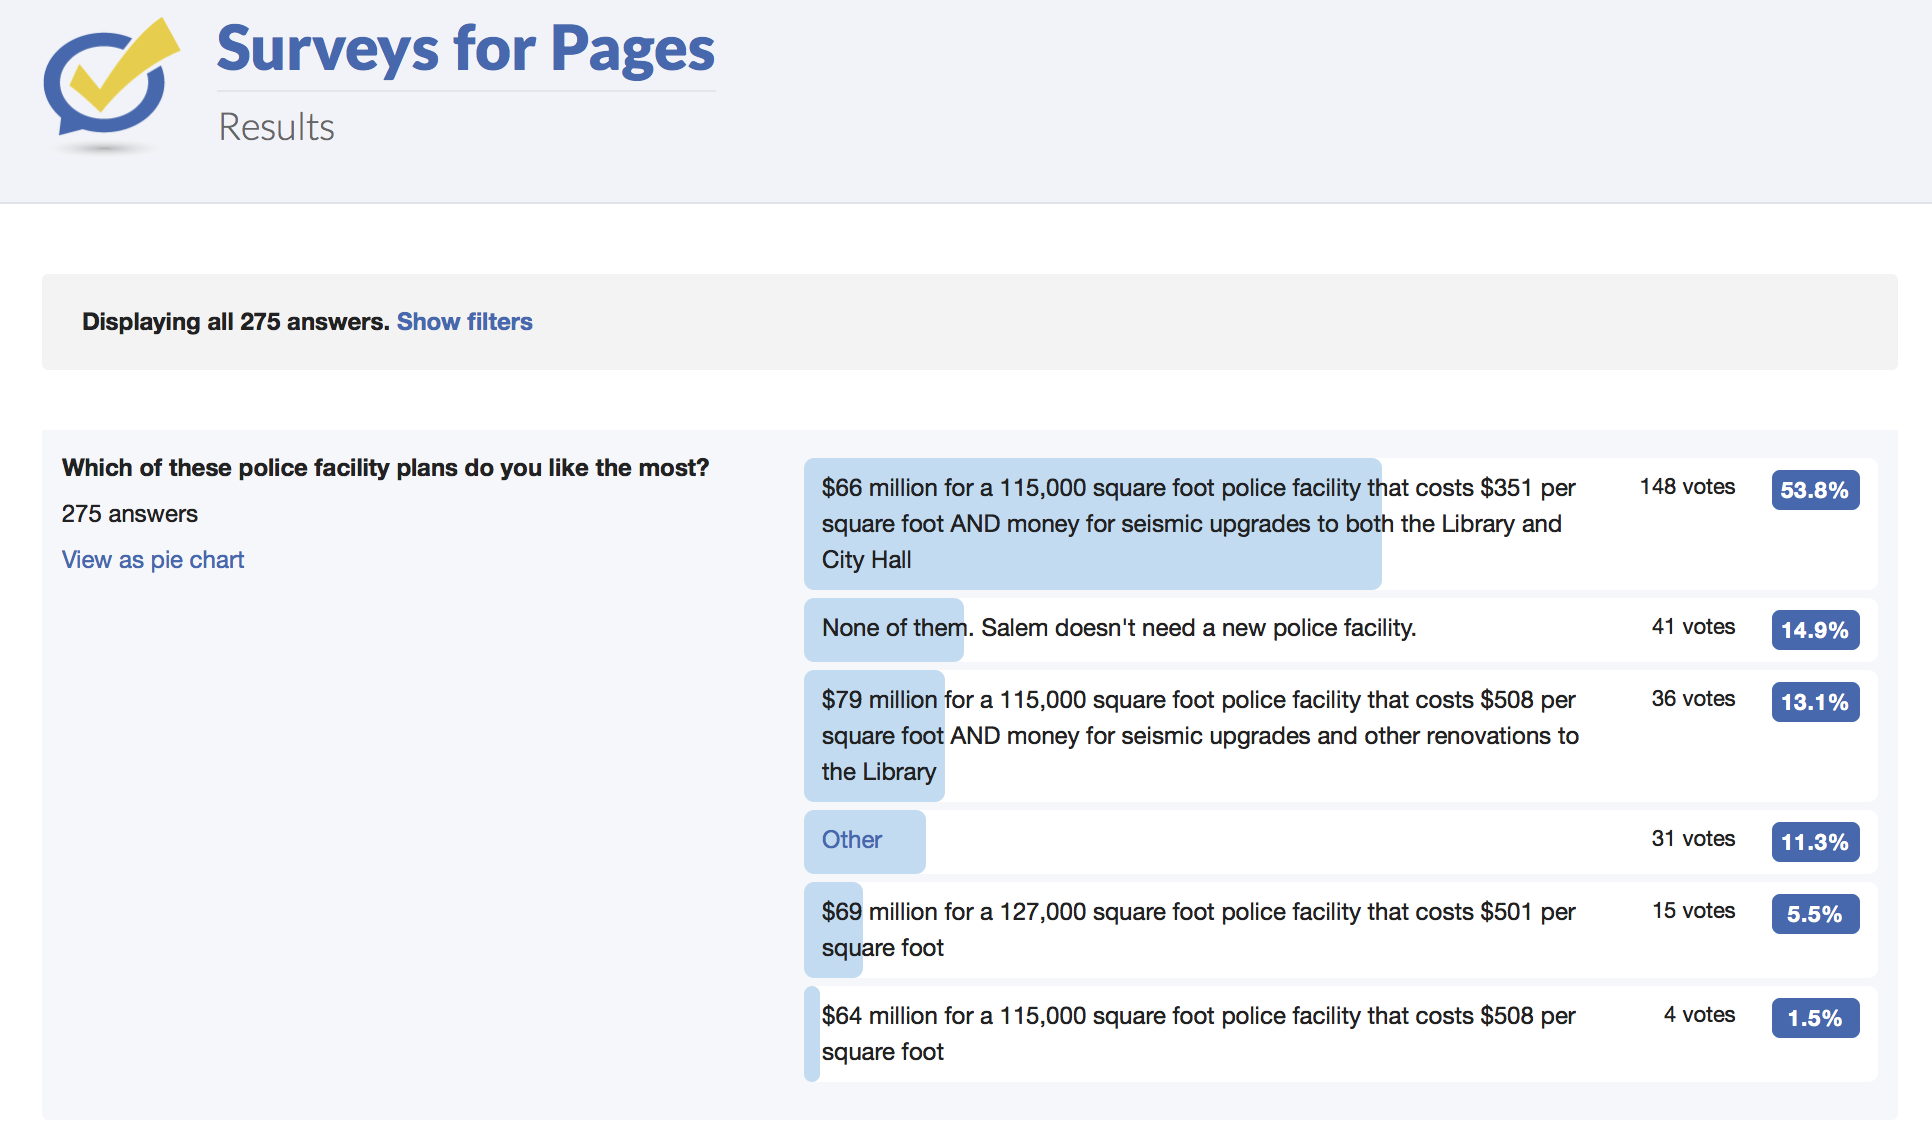Switch to View as pie chart
This screenshot has width=1932, height=1148.
[153, 560]
